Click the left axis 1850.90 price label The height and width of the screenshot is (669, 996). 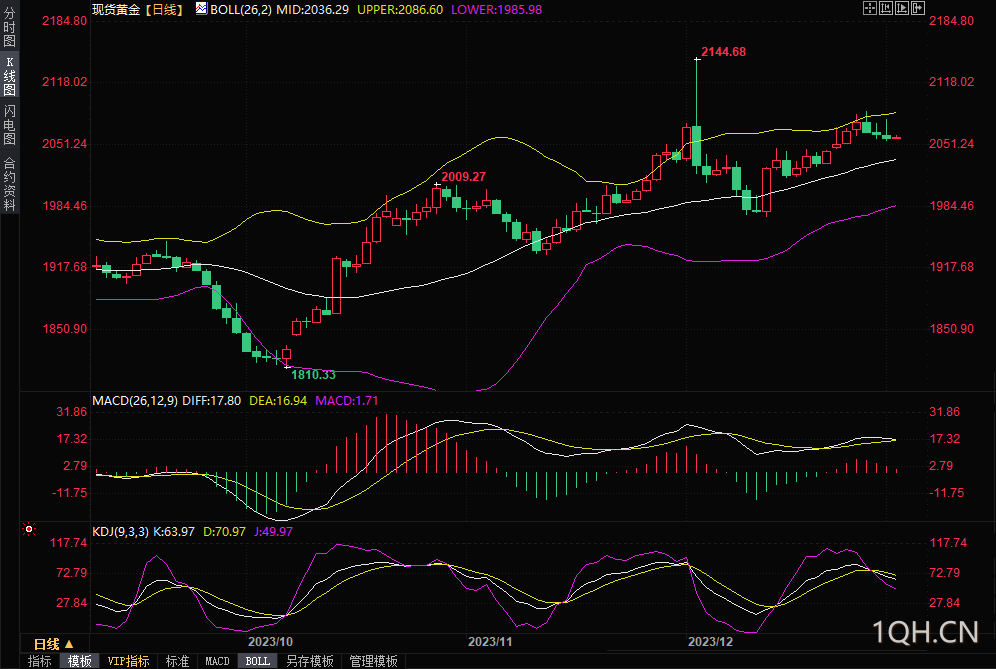(64, 329)
